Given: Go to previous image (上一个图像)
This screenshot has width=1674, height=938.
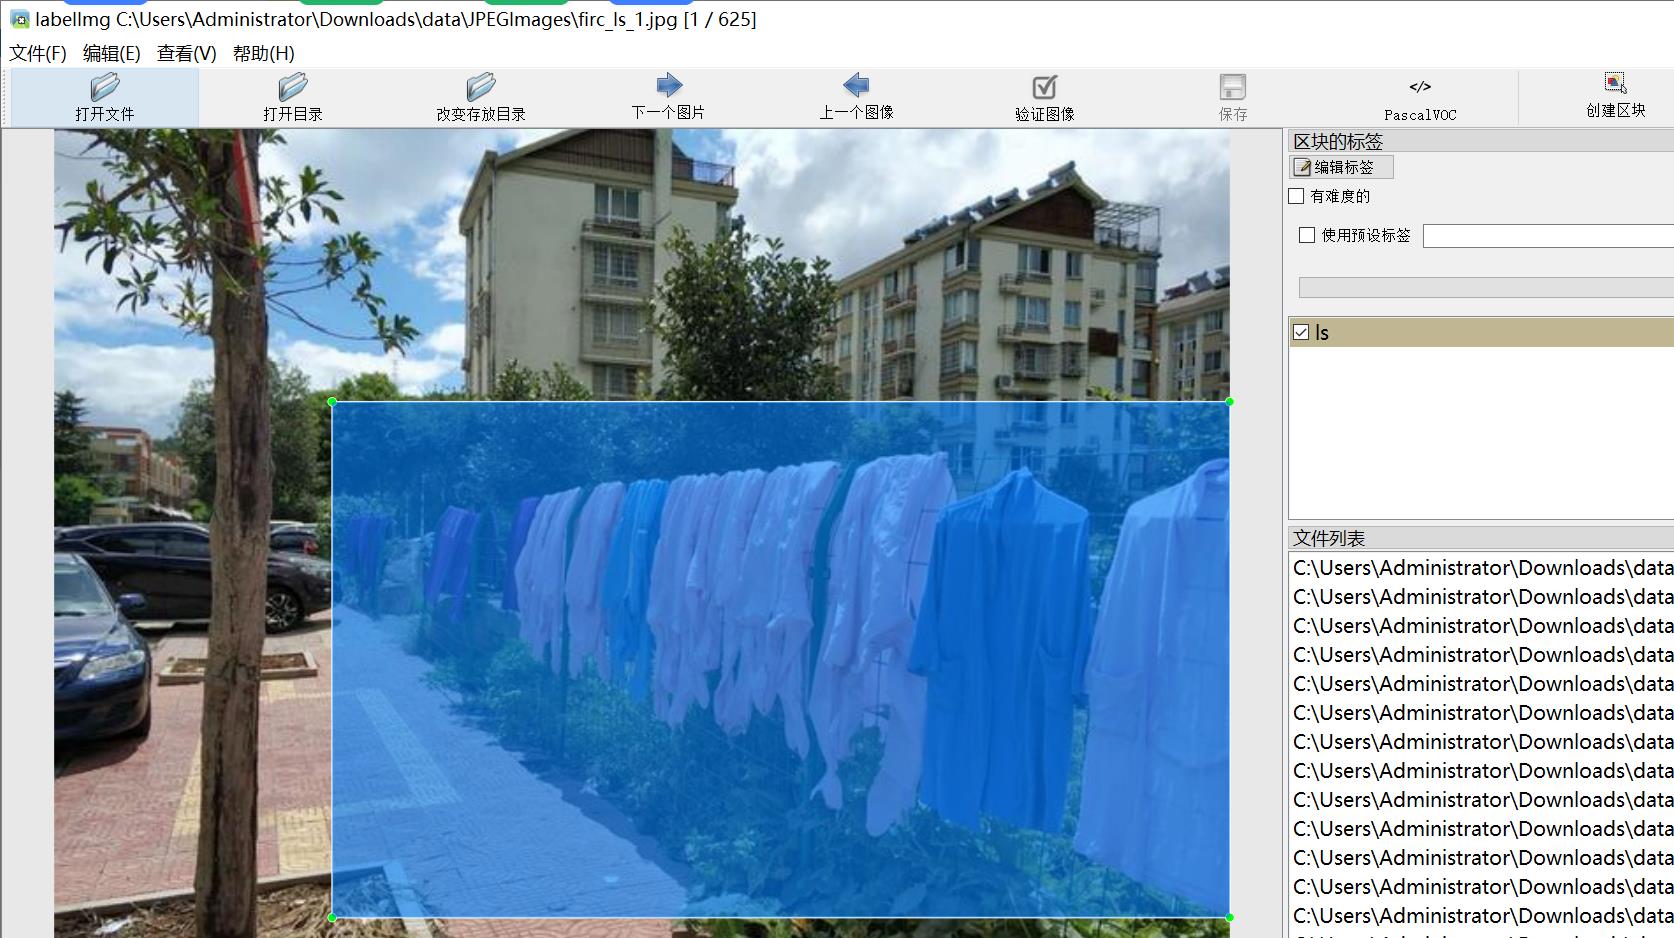Looking at the screenshot, I should pyautogui.click(x=856, y=85).
